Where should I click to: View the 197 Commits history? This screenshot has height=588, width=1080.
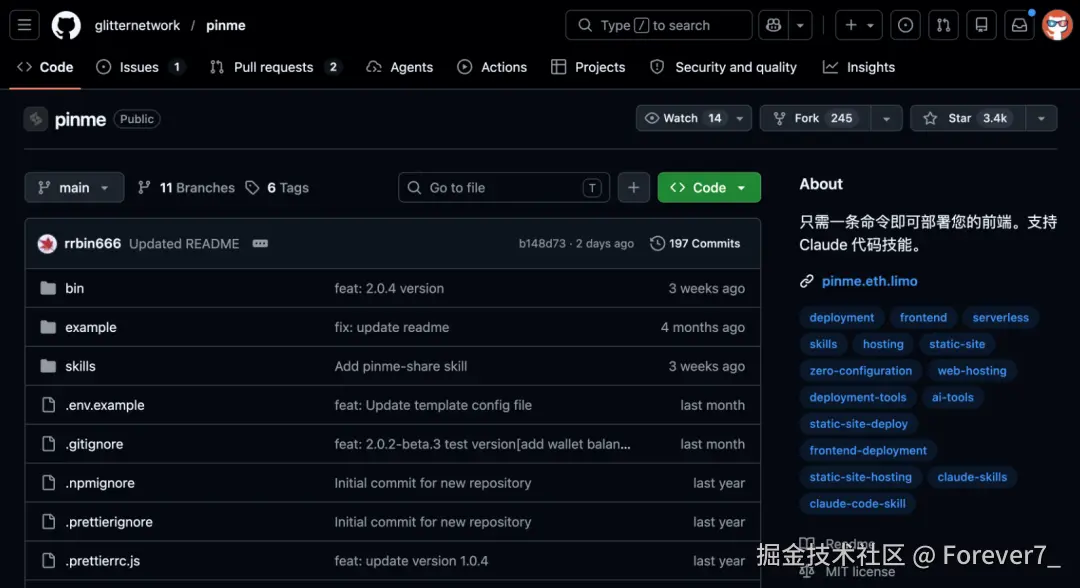[x=695, y=244]
